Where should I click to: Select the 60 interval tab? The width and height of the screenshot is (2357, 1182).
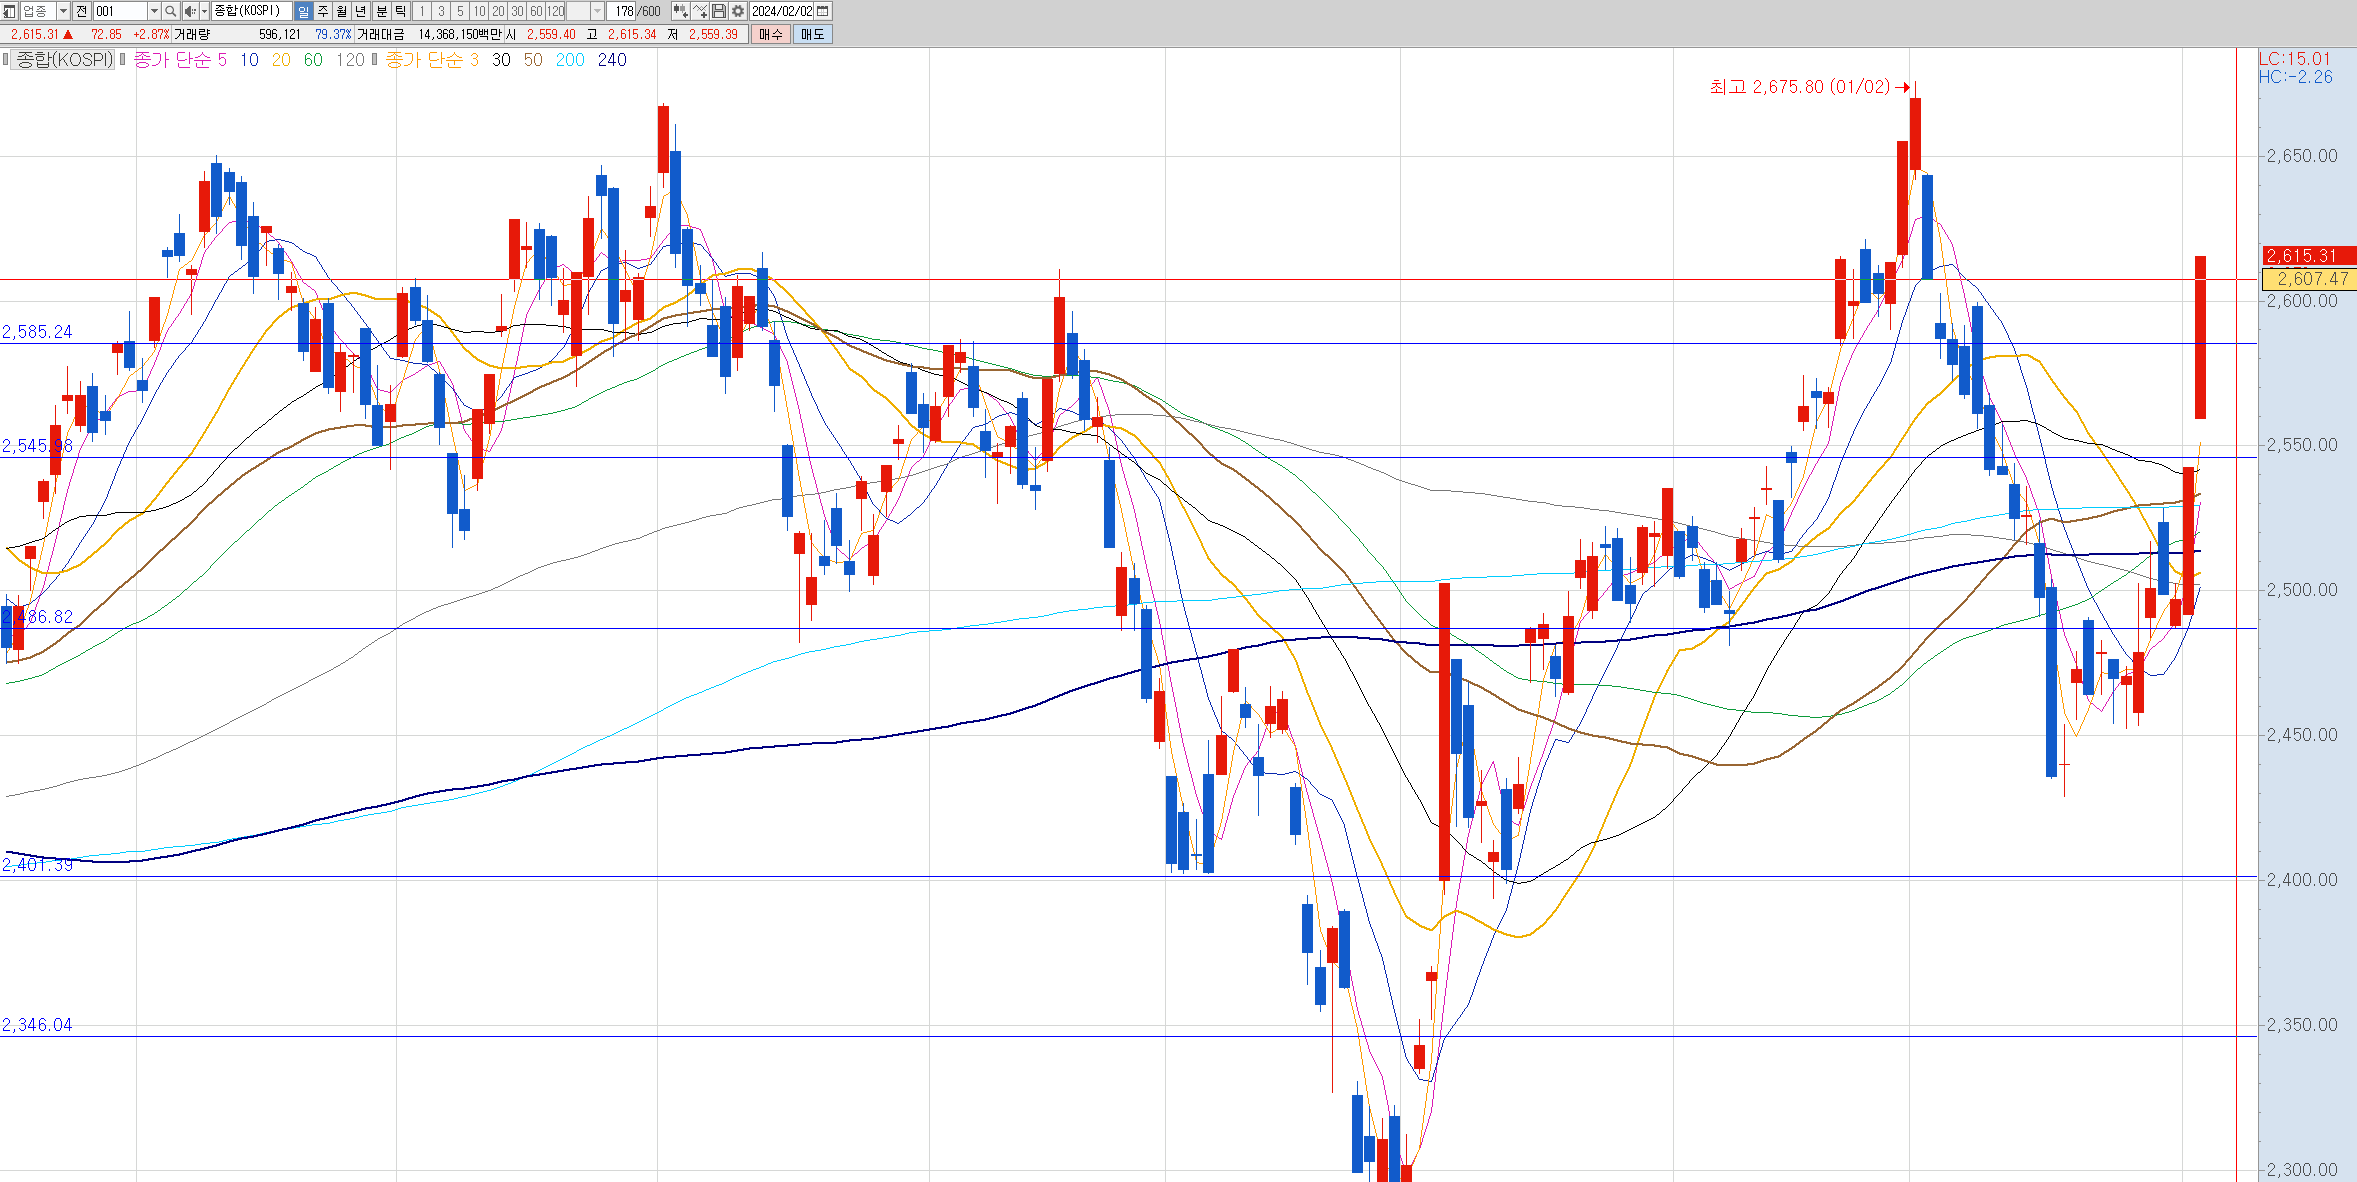[x=536, y=11]
